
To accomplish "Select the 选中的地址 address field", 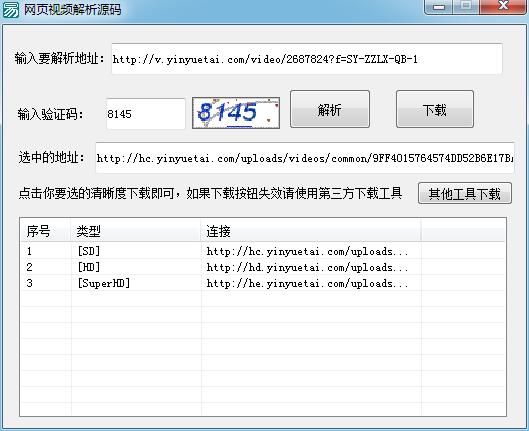I will click(305, 157).
